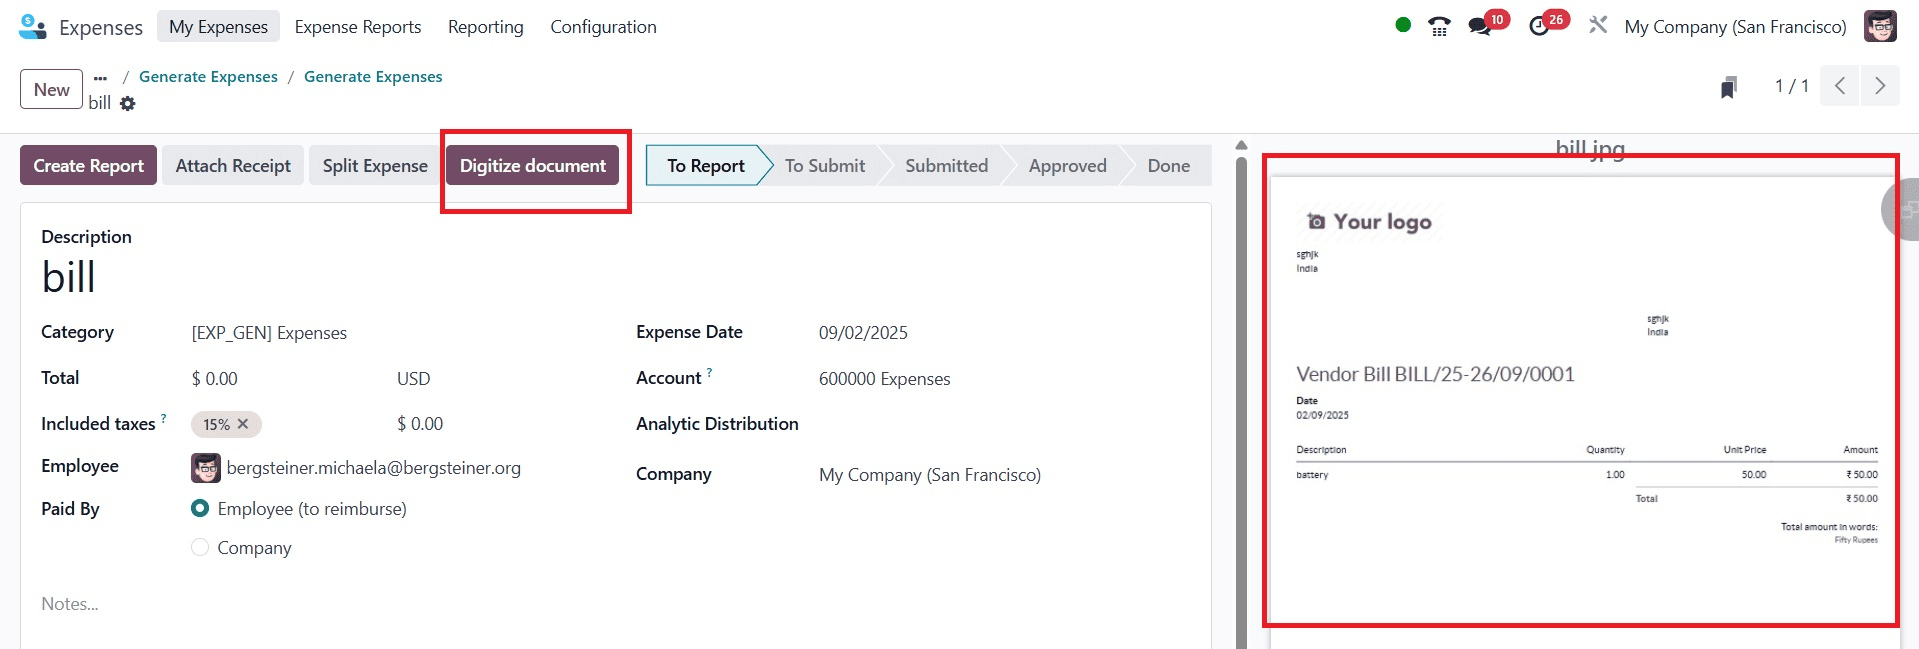Click the 1 / 1 pager counter

pos(1791,86)
